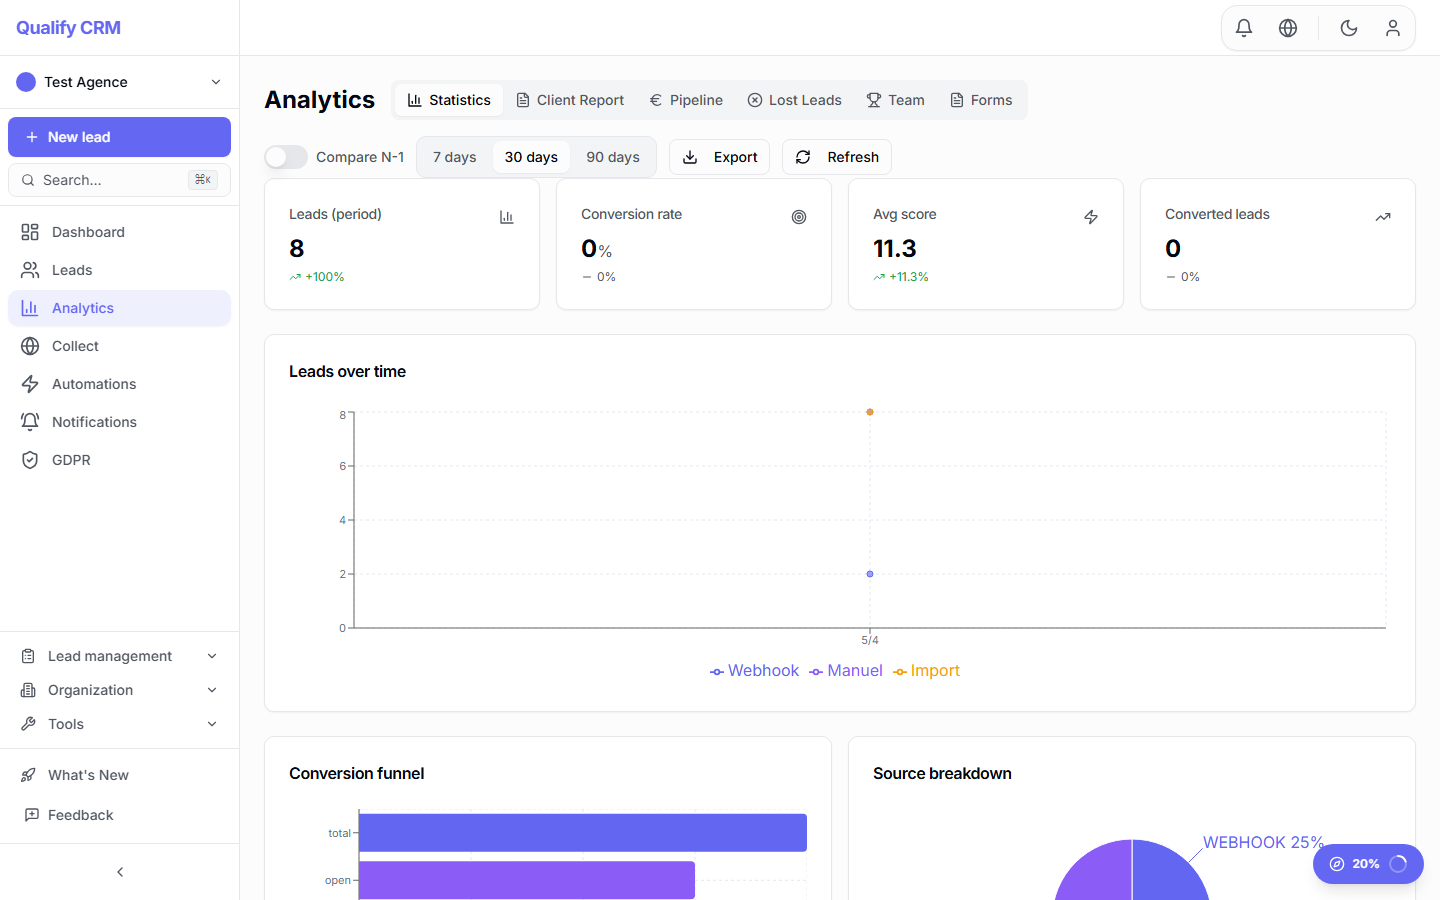
Task: Click the 20% progress indicator
Action: click(1368, 864)
